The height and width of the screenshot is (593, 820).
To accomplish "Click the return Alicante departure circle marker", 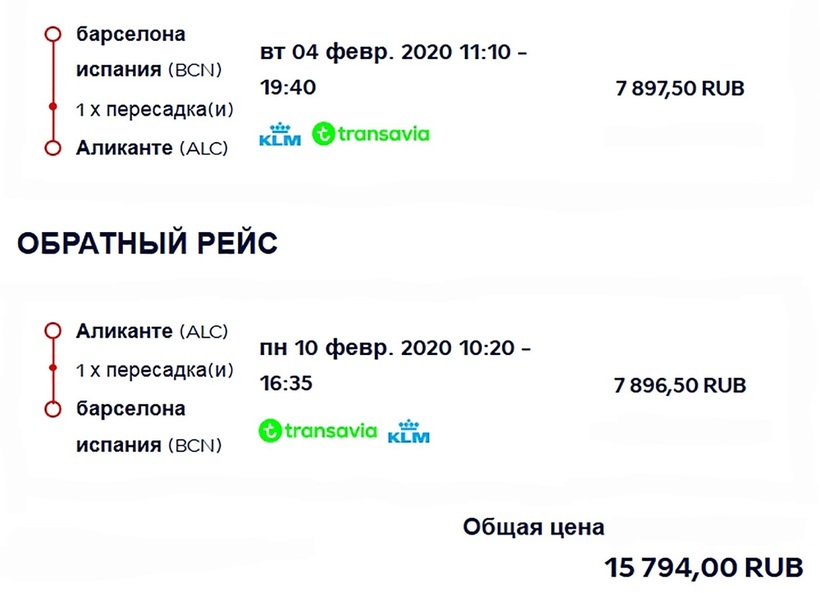I will coord(51,331).
